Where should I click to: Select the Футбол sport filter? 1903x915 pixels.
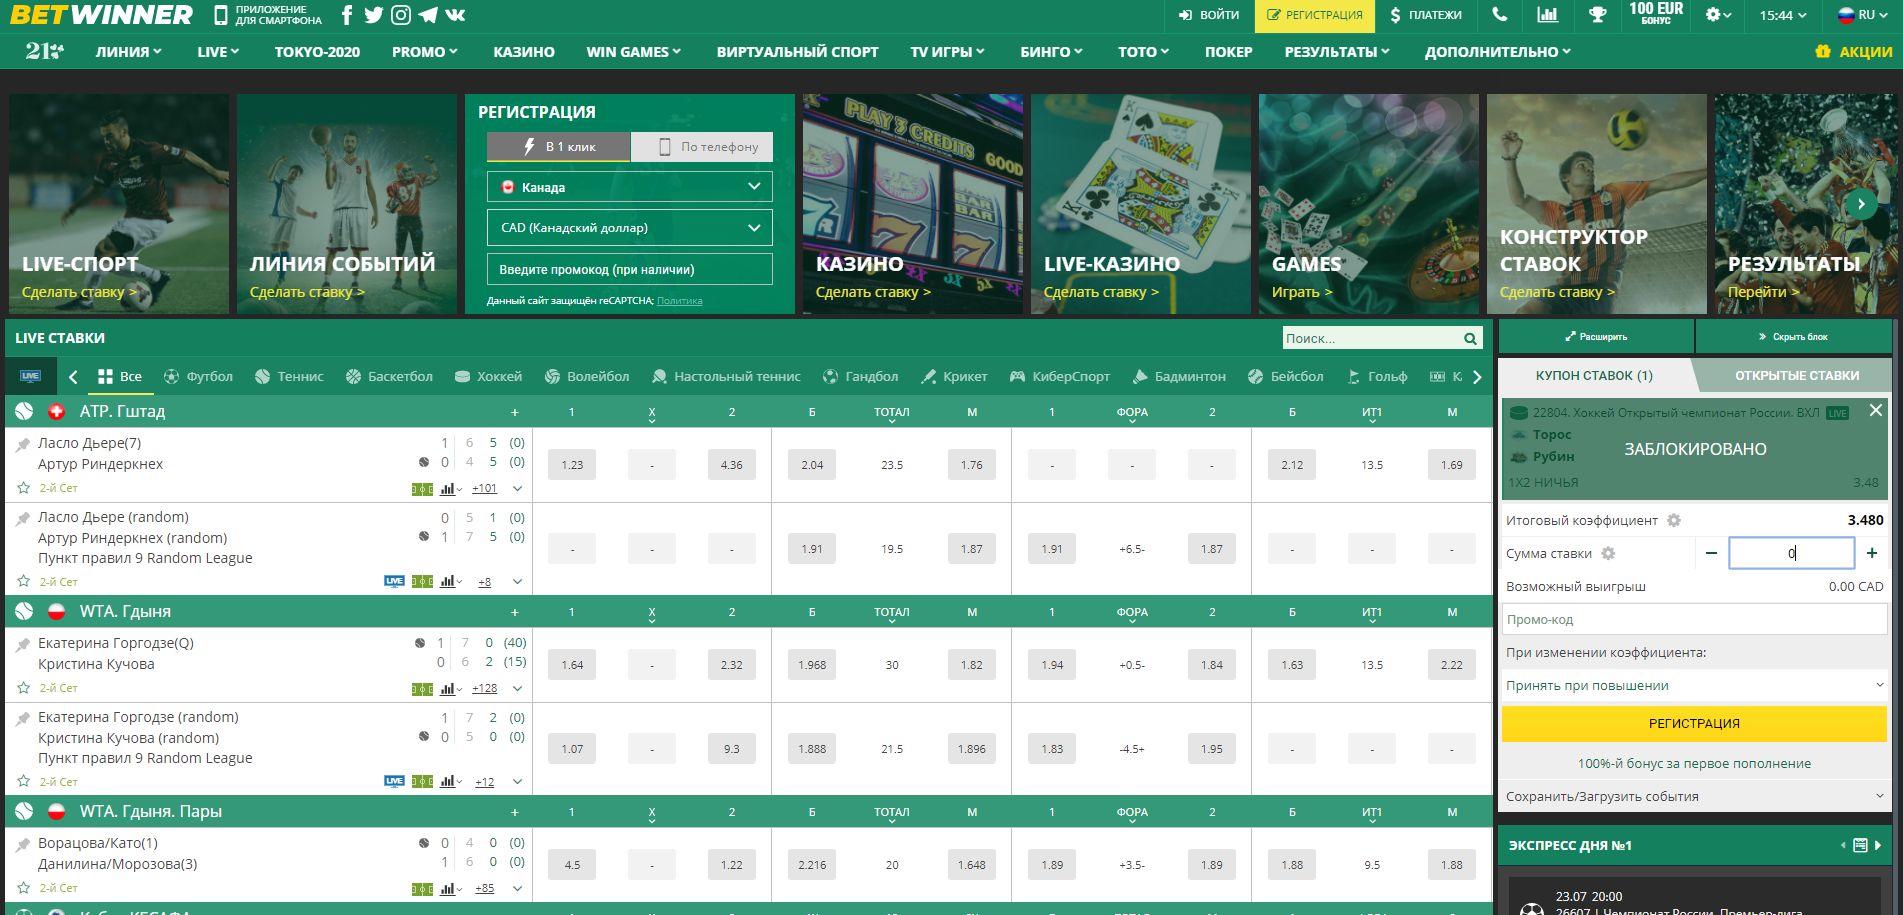coord(198,376)
